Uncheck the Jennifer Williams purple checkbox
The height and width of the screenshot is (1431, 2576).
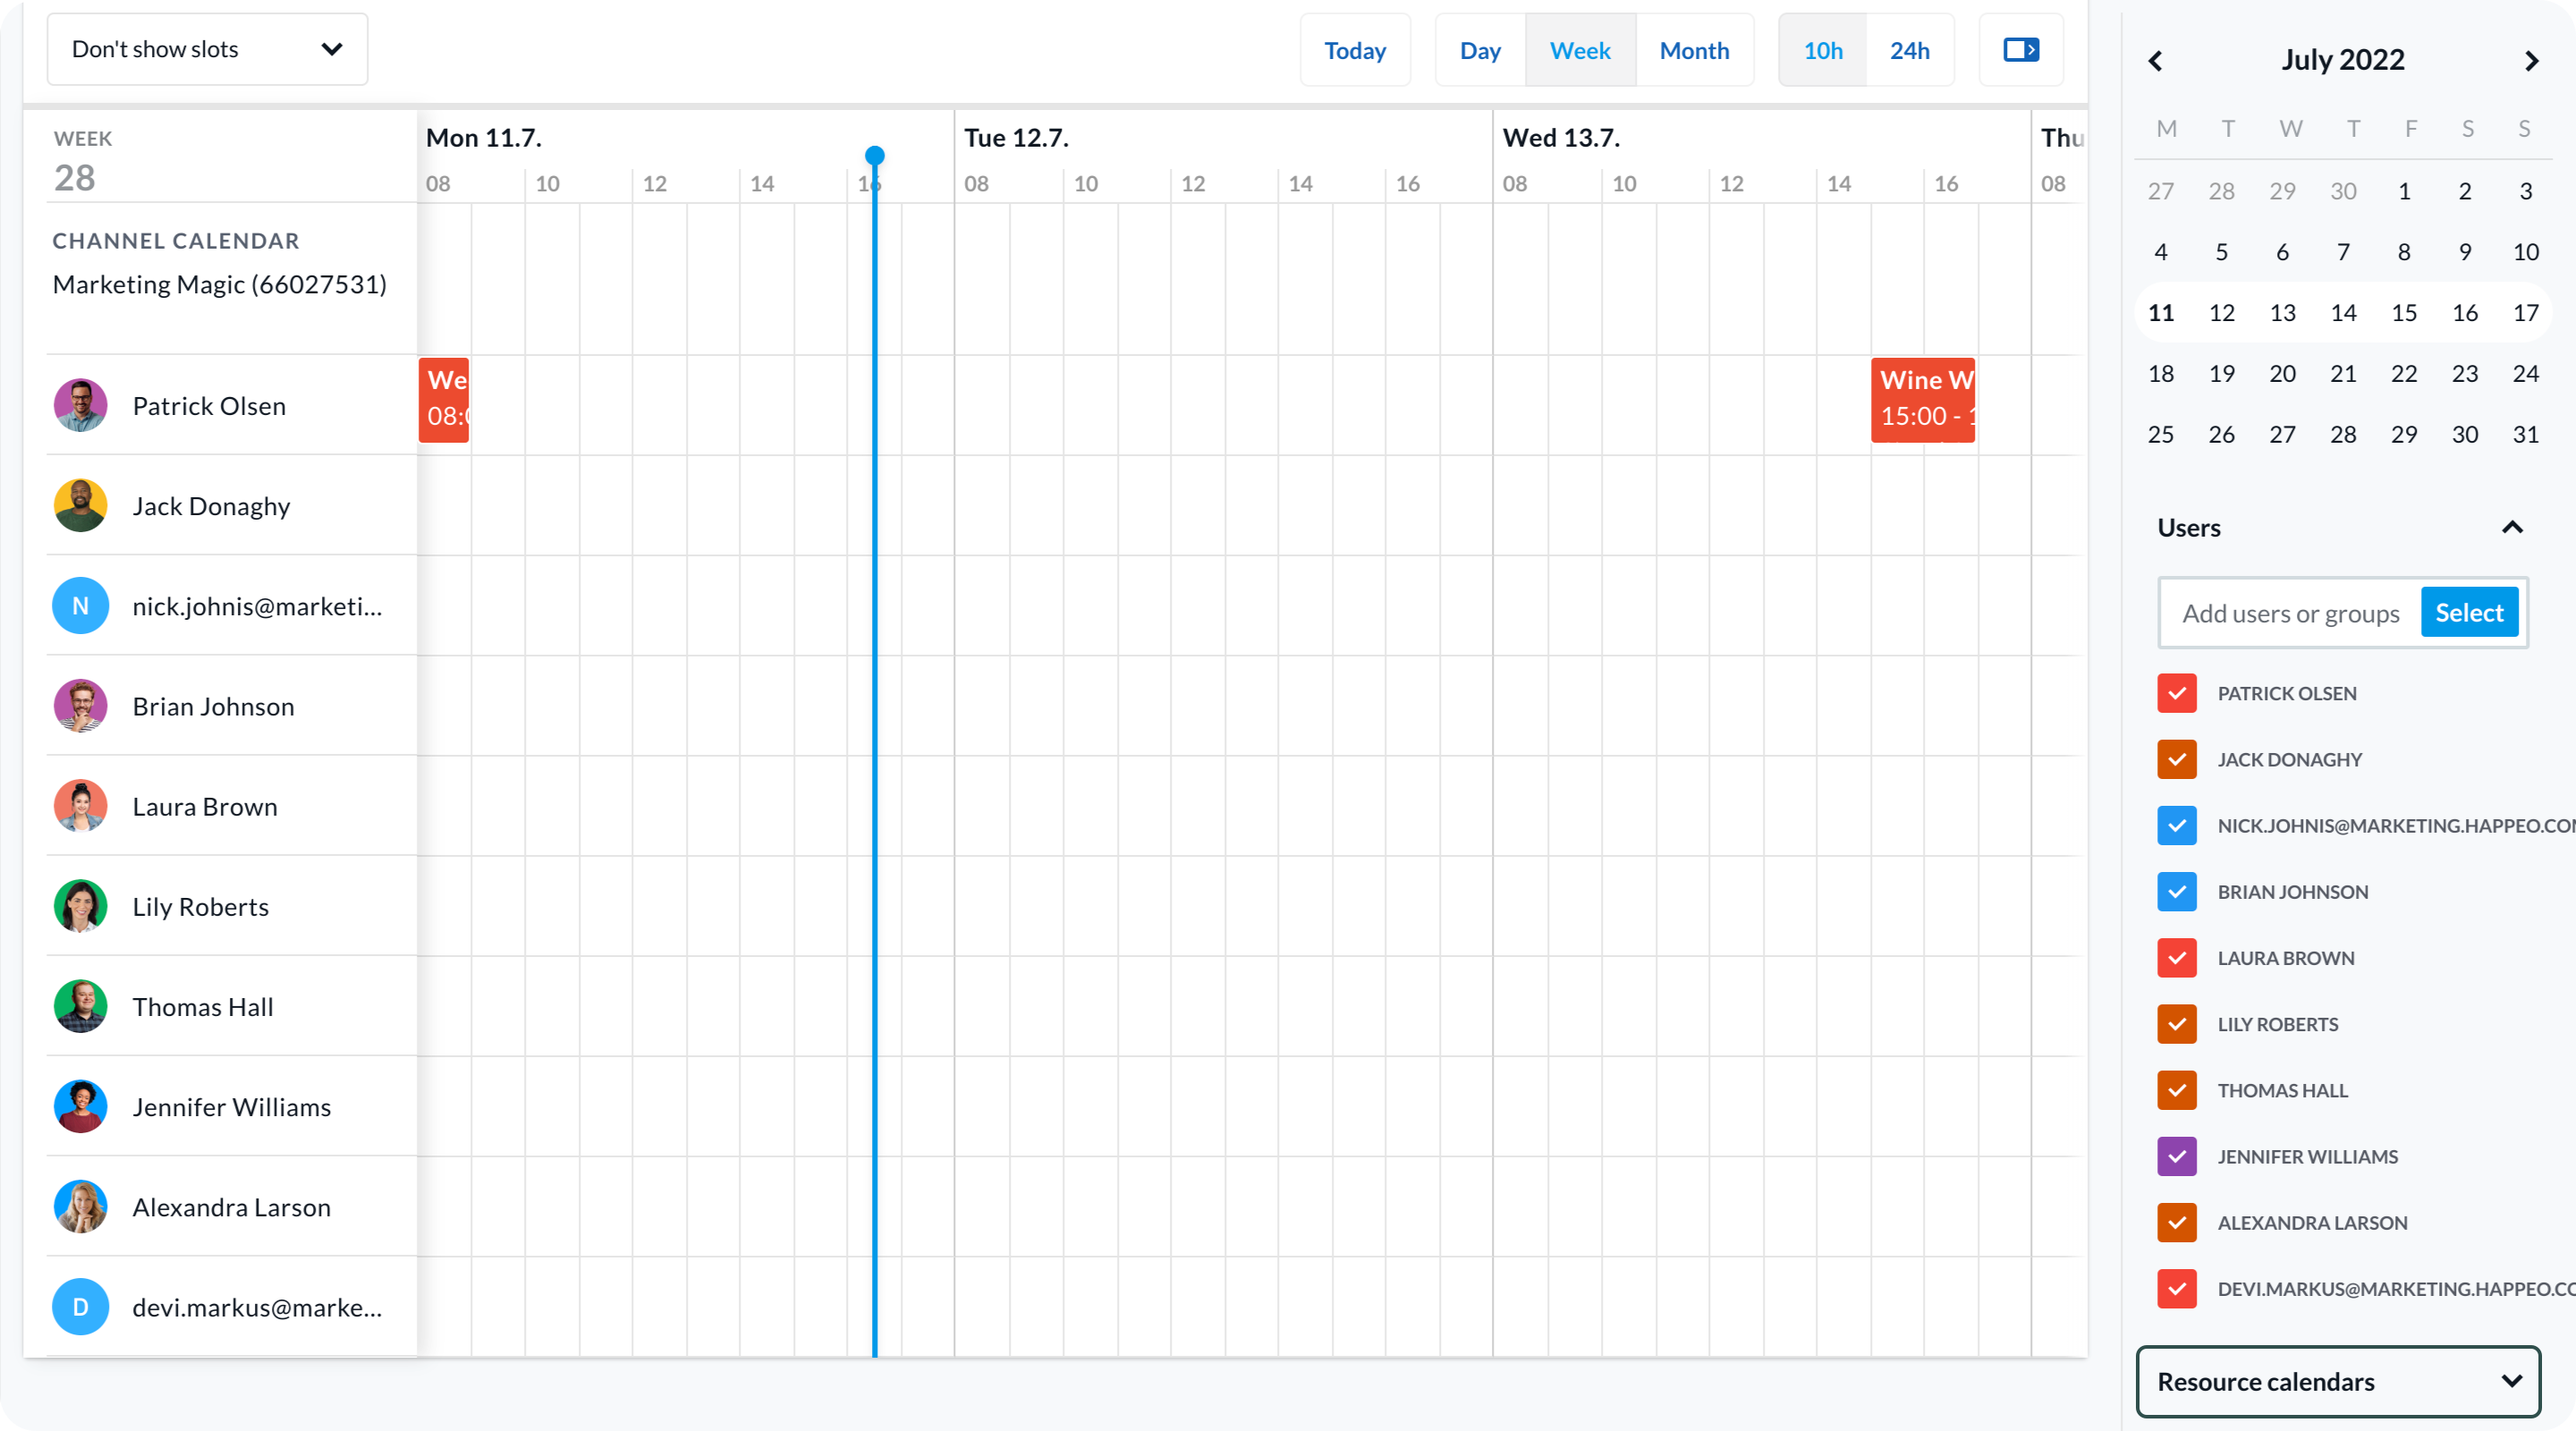point(2176,1156)
